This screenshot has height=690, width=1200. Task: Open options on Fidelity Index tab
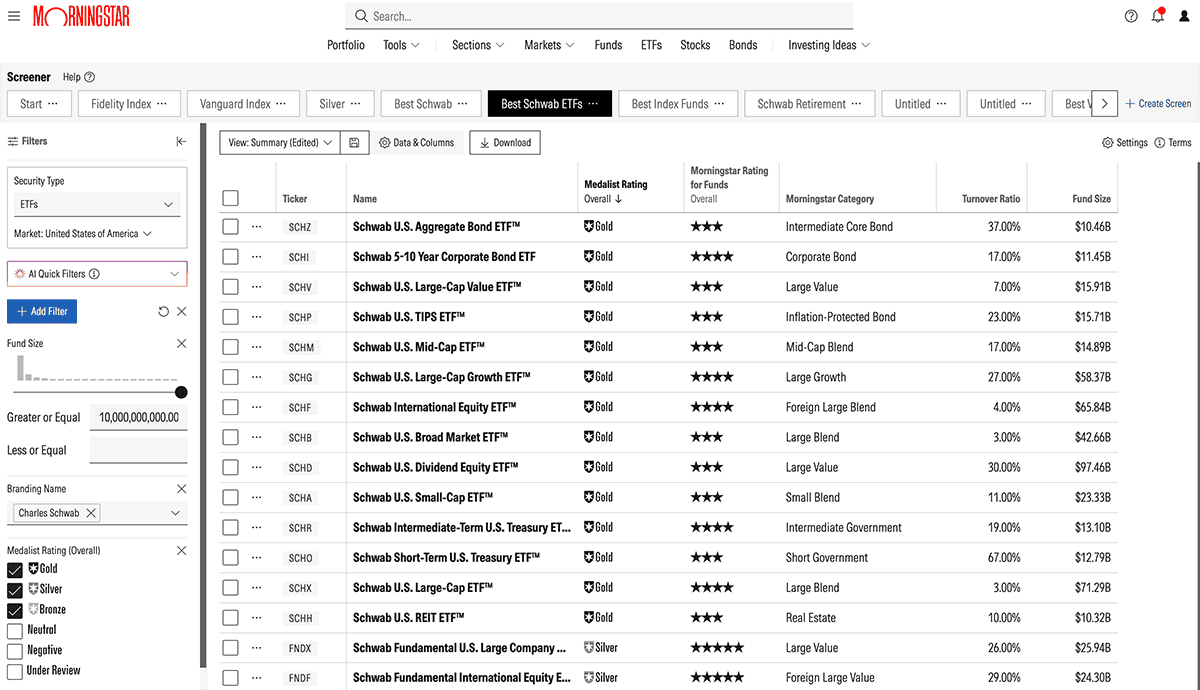(x=163, y=104)
